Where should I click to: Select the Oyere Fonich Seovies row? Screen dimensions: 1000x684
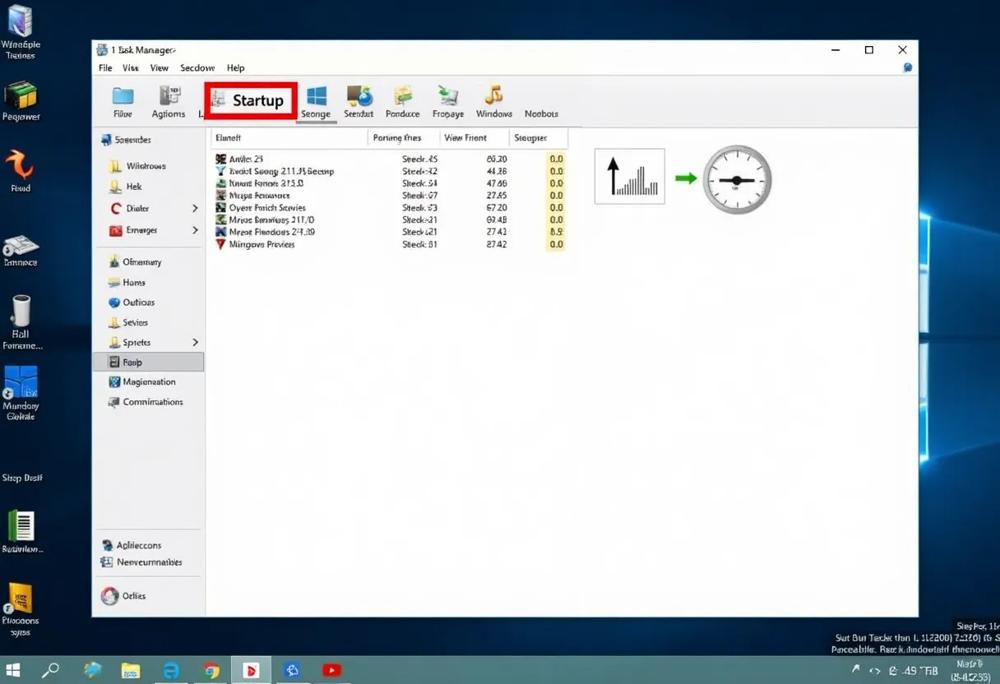(x=389, y=208)
